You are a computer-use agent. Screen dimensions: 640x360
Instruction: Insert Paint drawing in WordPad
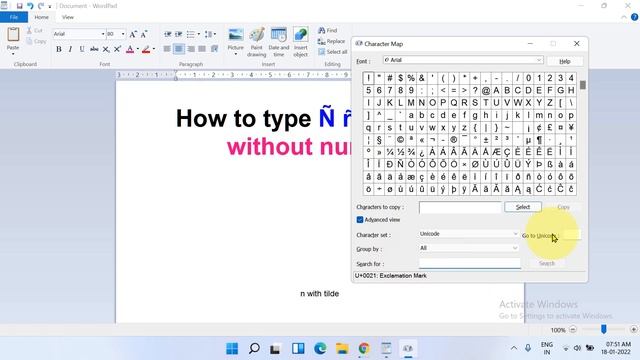[257, 42]
